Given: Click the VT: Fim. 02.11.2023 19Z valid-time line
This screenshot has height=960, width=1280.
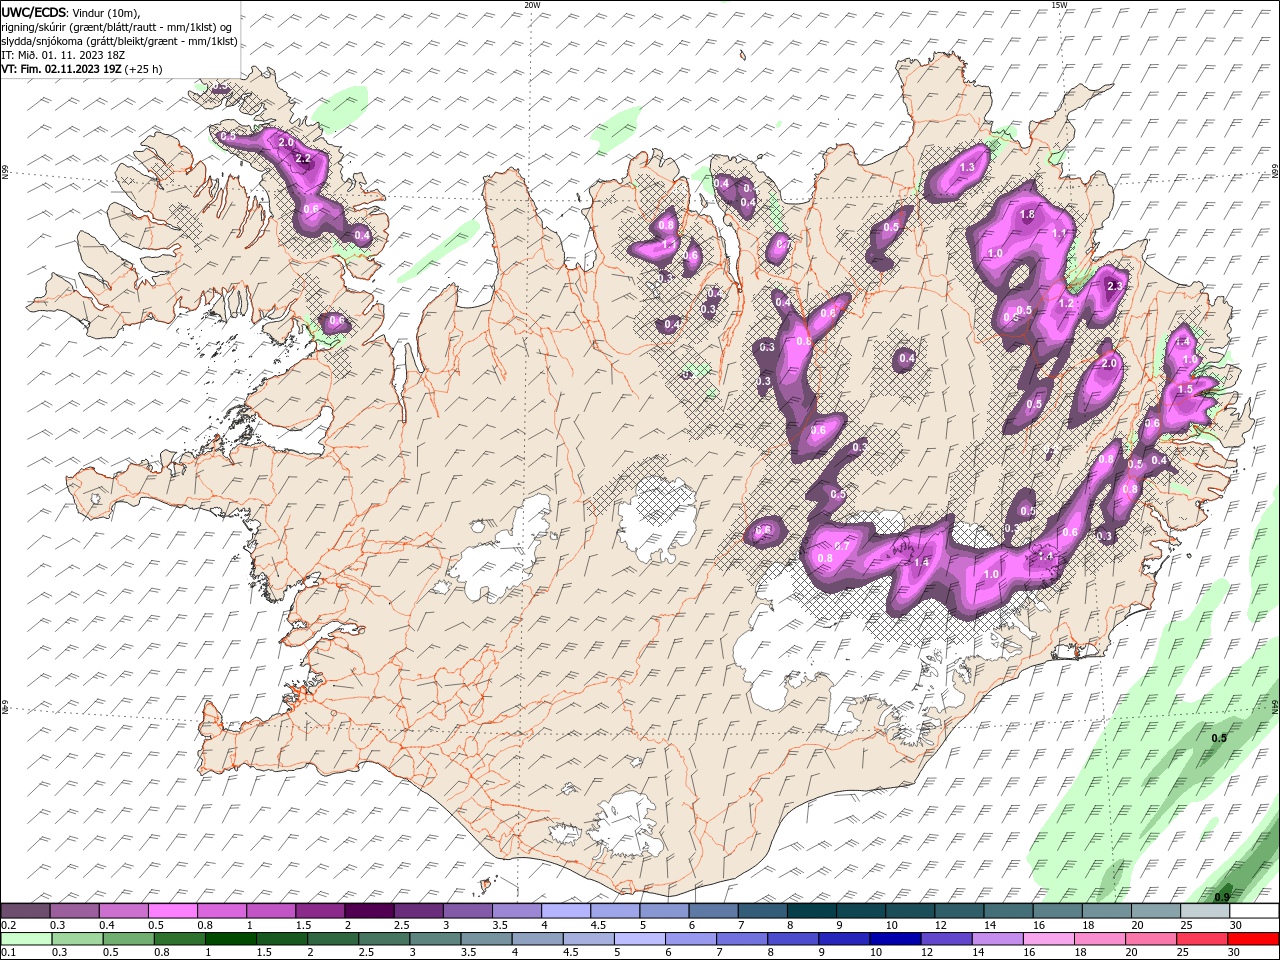Looking at the screenshot, I should pyautogui.click(x=82, y=69).
